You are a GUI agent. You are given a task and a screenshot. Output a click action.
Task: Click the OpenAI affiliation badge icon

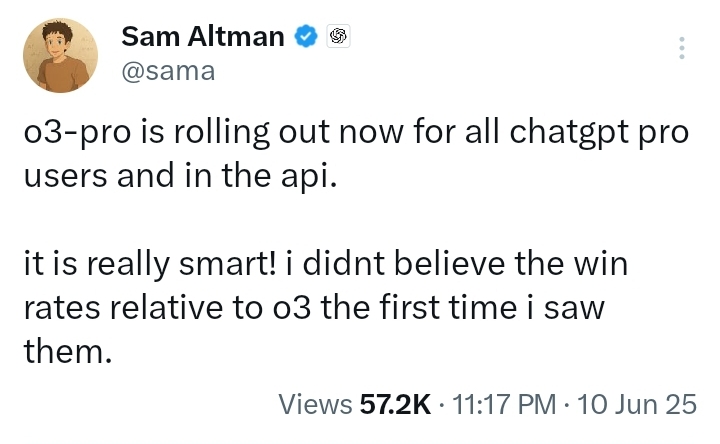(338, 37)
